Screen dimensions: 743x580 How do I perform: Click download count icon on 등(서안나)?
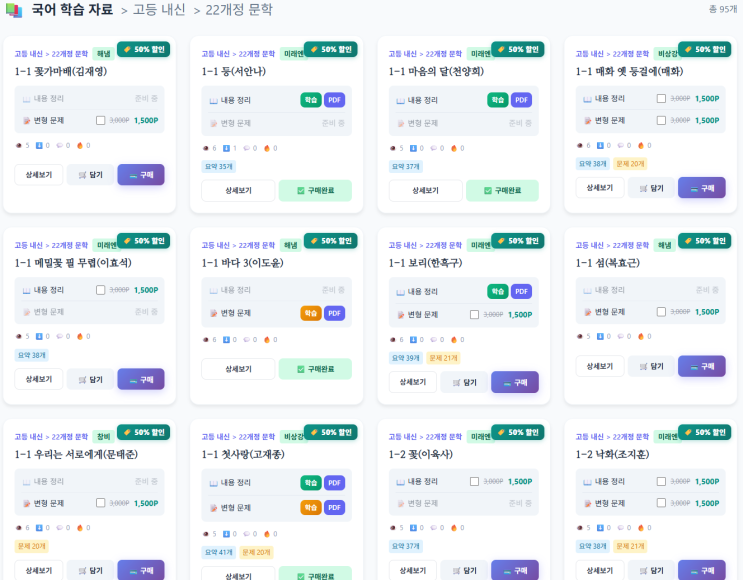click(226, 148)
